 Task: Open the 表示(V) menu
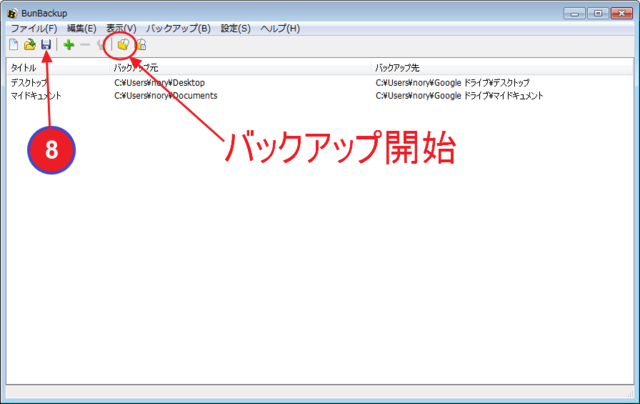click(121, 28)
